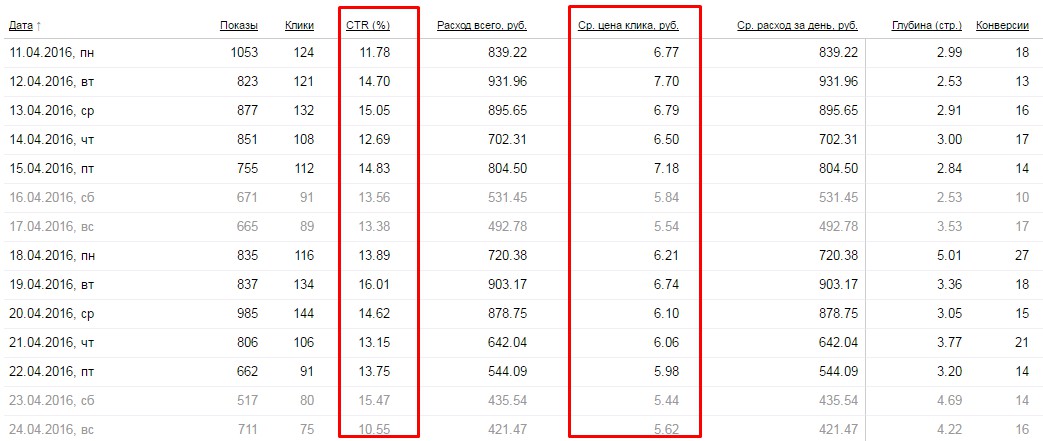This screenshot has height=441, width=1043.
Task: Click the CTR (%) column header
Action: coord(368,26)
